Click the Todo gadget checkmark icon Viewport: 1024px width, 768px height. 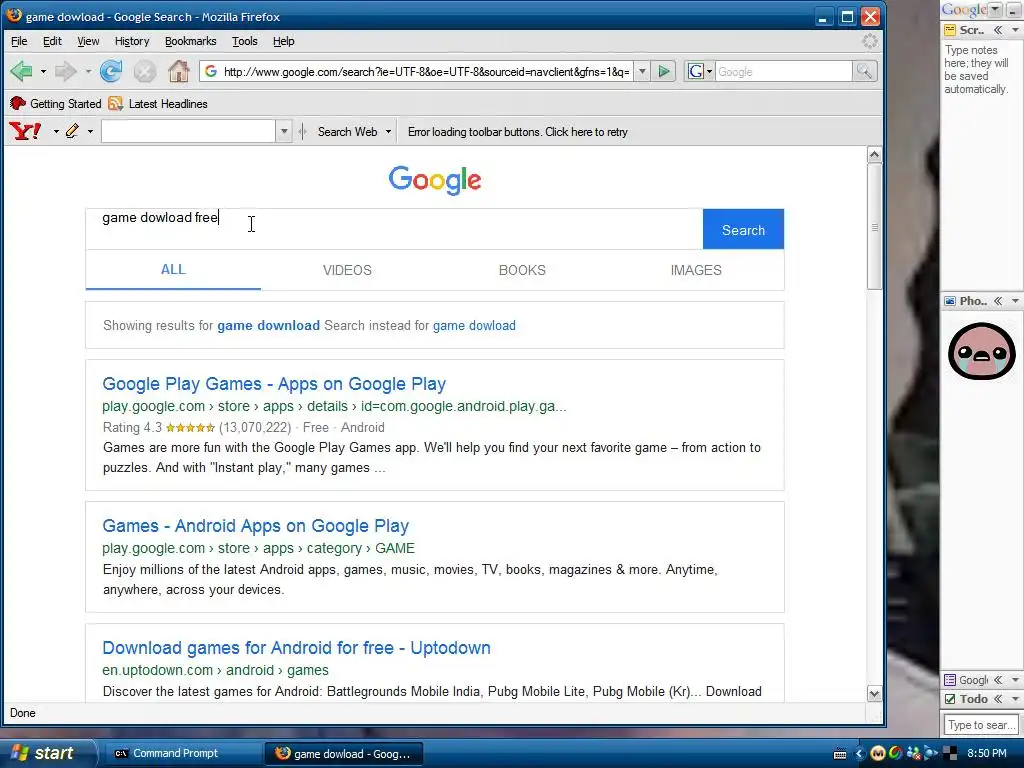point(950,699)
